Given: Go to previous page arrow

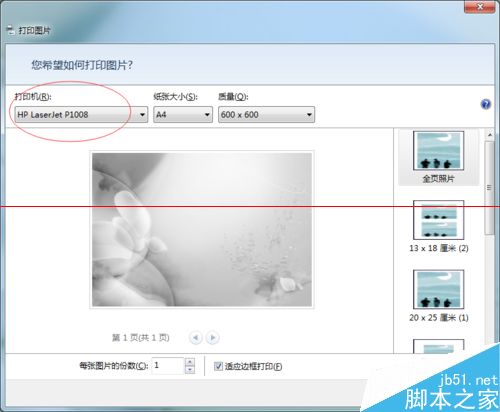Looking at the screenshot, I should pyautogui.click(x=196, y=338).
